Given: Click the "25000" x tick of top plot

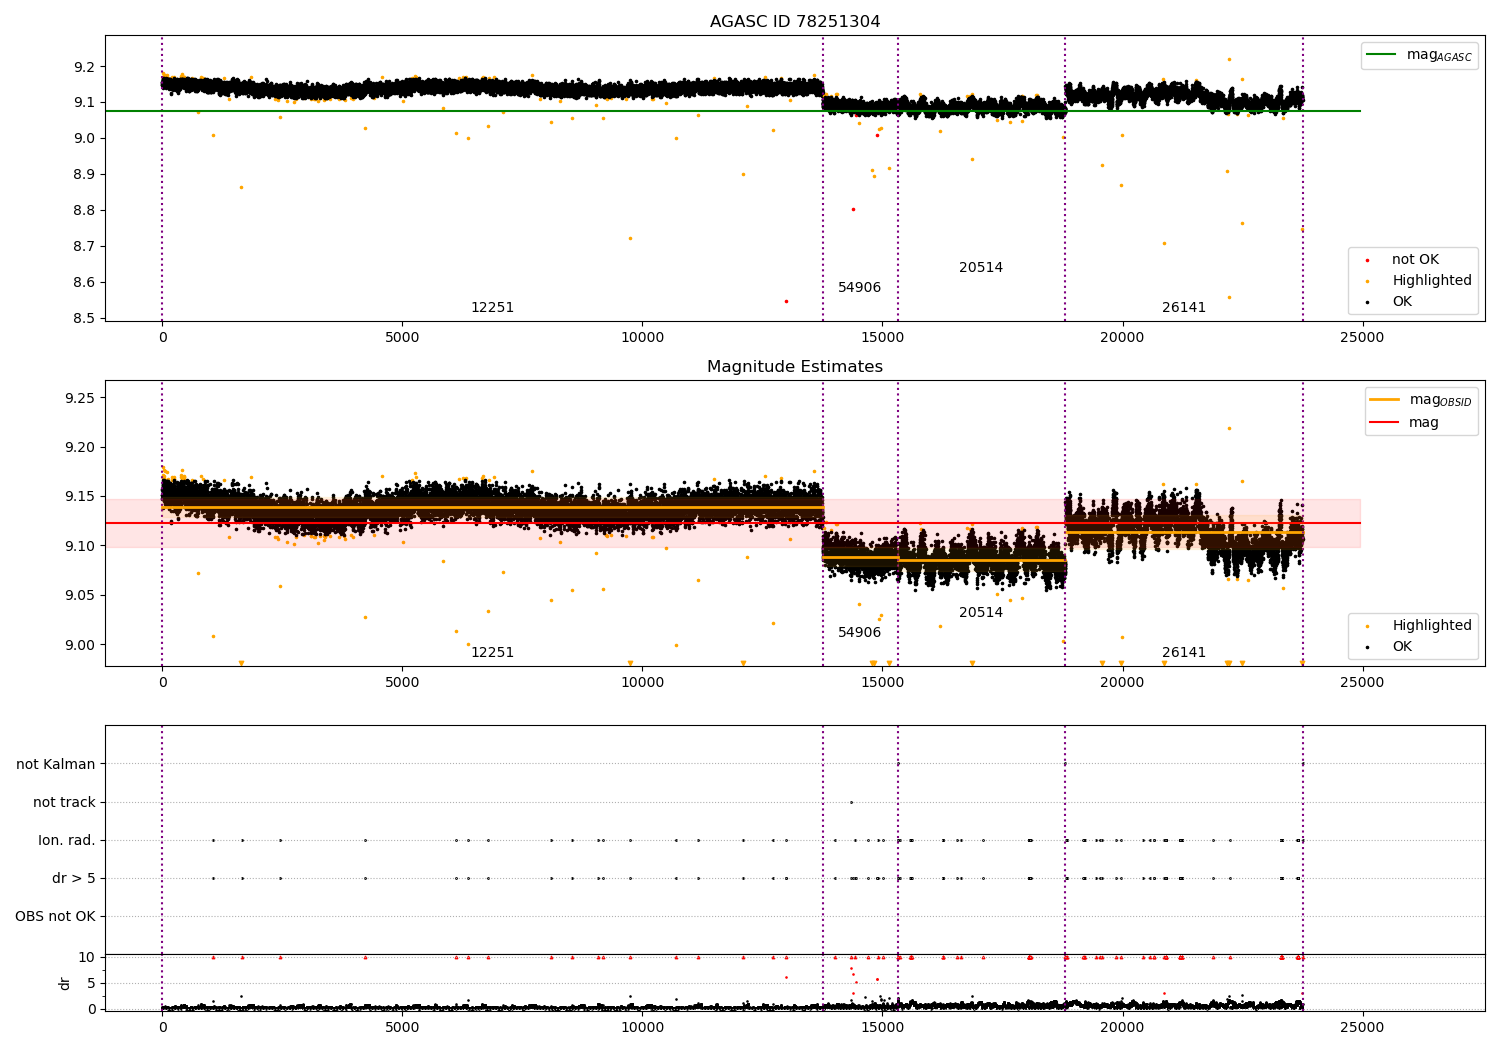Looking at the screenshot, I should (x=1362, y=338).
